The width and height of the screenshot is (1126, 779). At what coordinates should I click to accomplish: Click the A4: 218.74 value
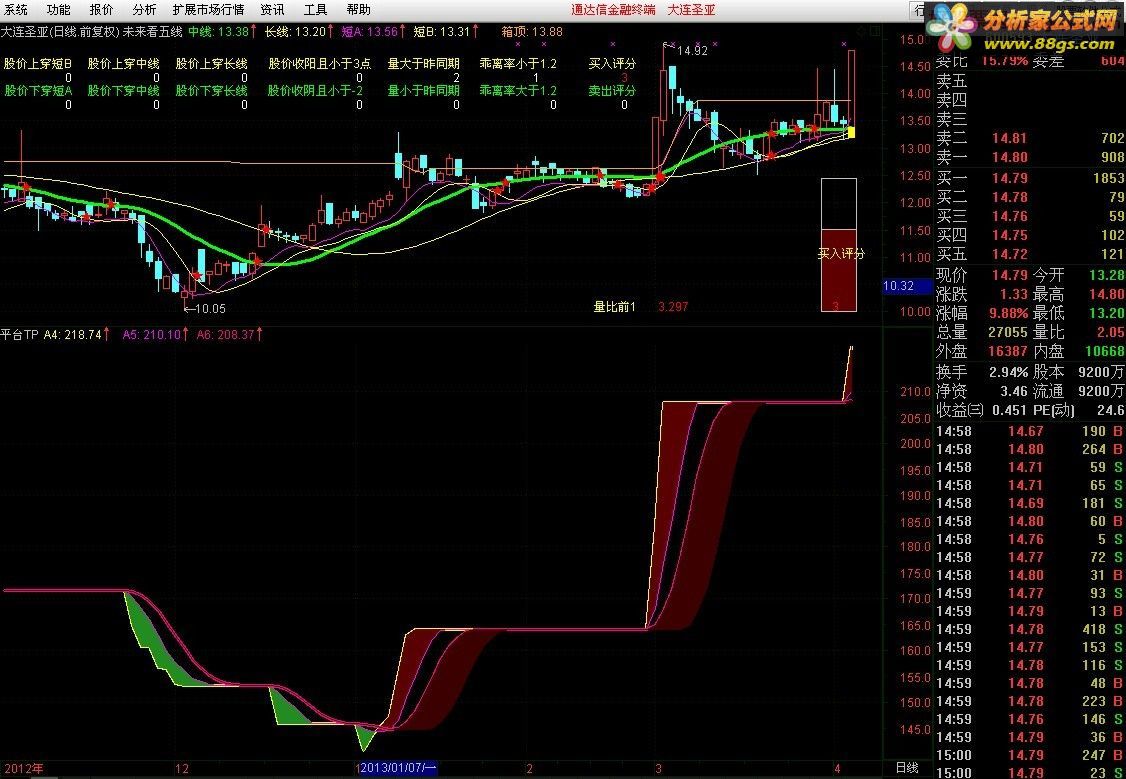pos(77,334)
